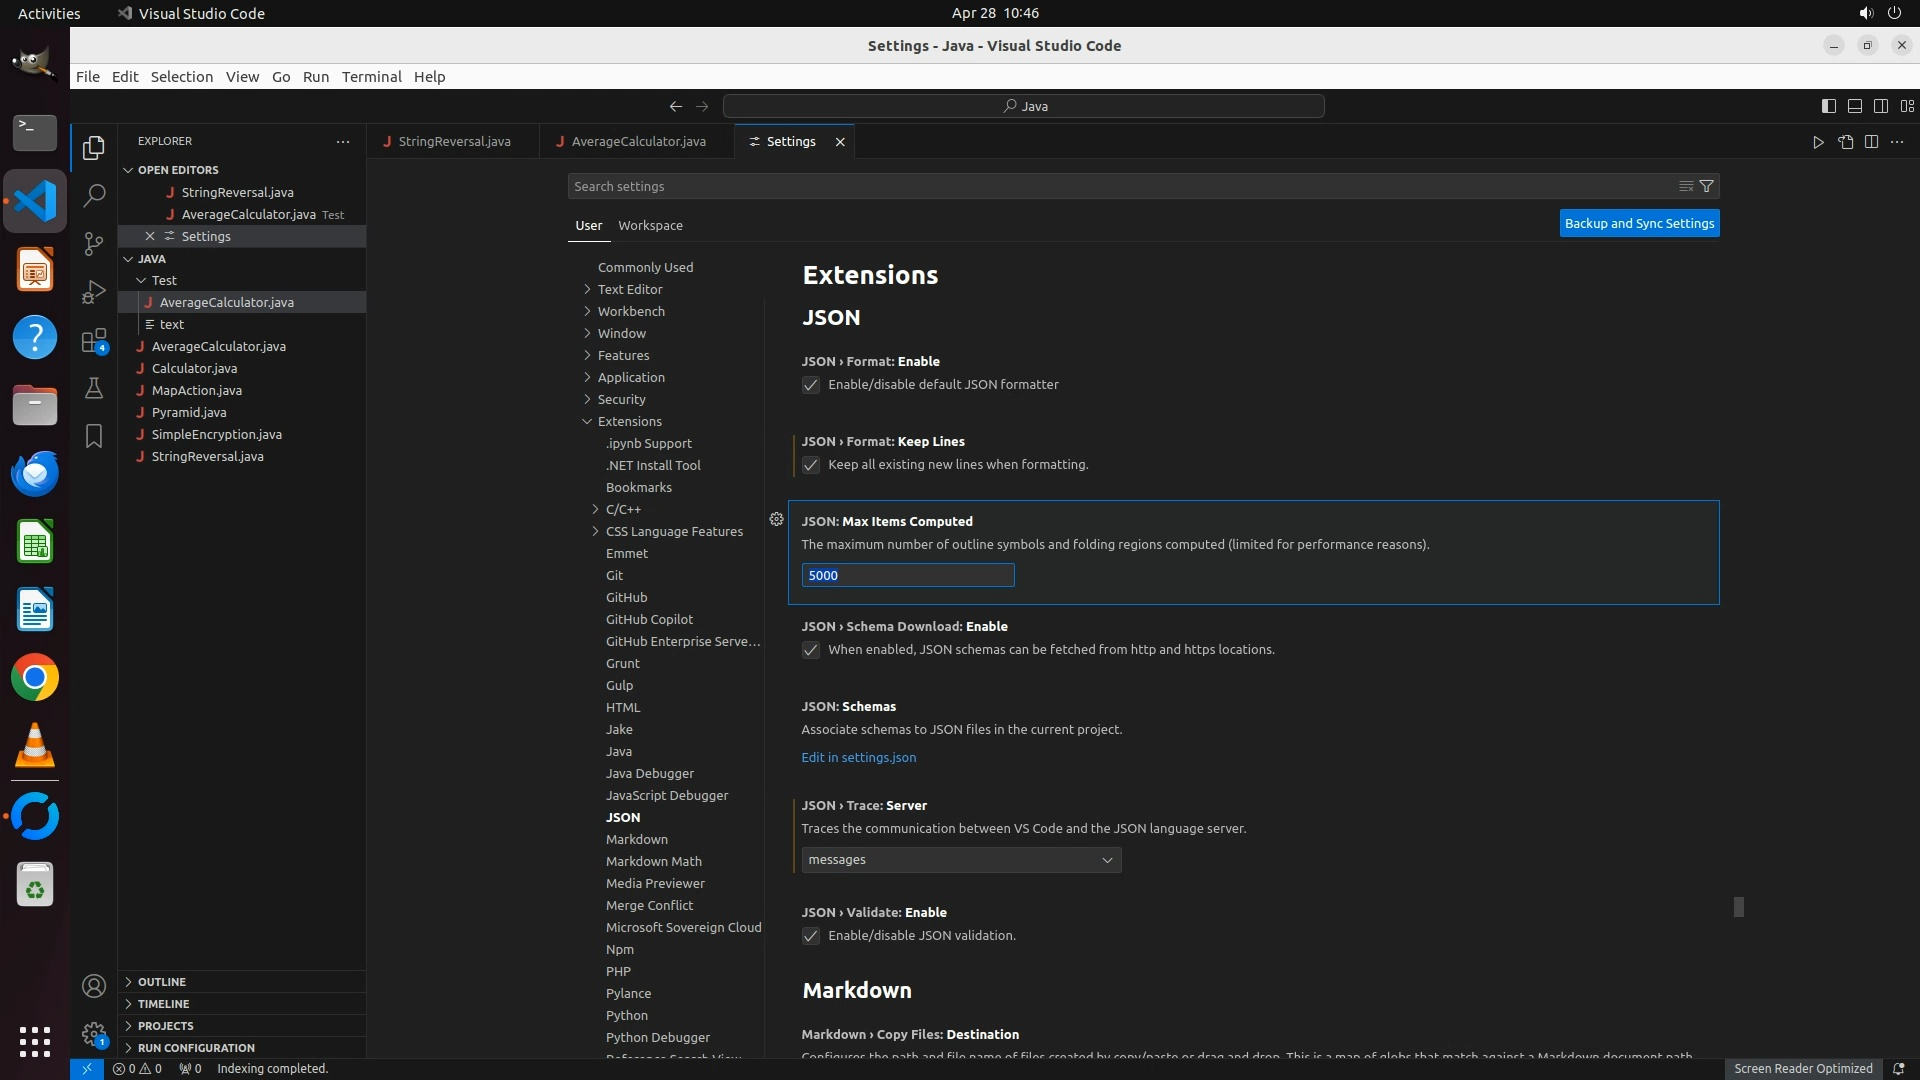The image size is (1920, 1080).
Task: Disable JSON Validate Enable checkbox
Action: tap(811, 936)
